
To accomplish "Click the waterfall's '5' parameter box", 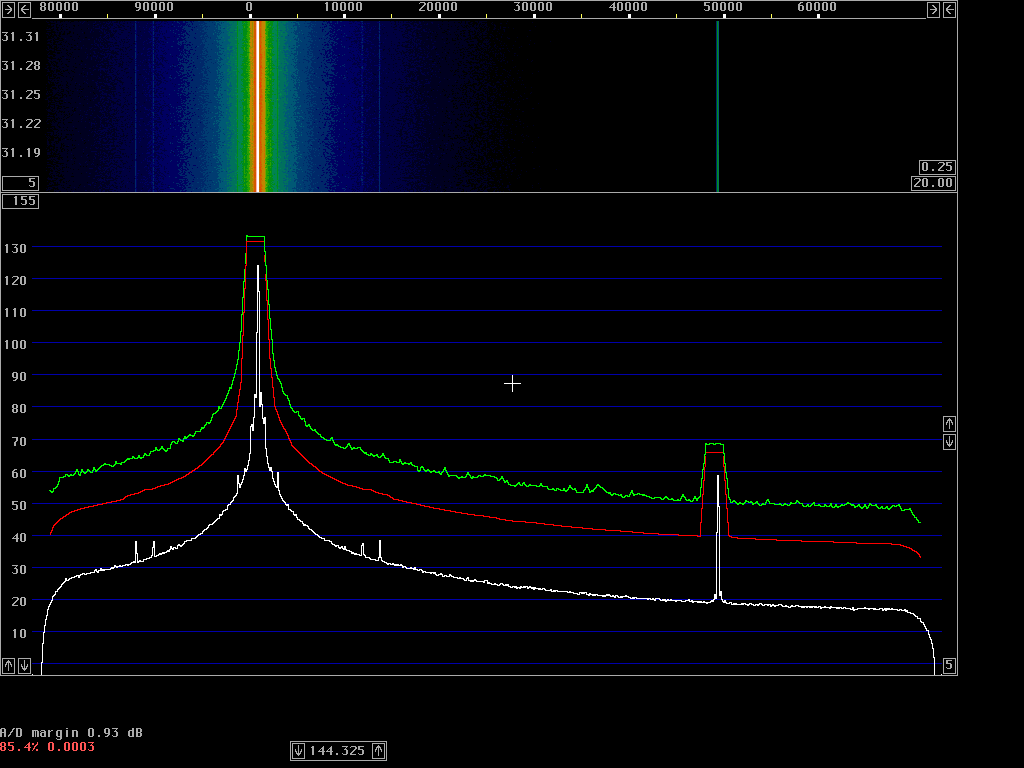I will (x=20, y=183).
